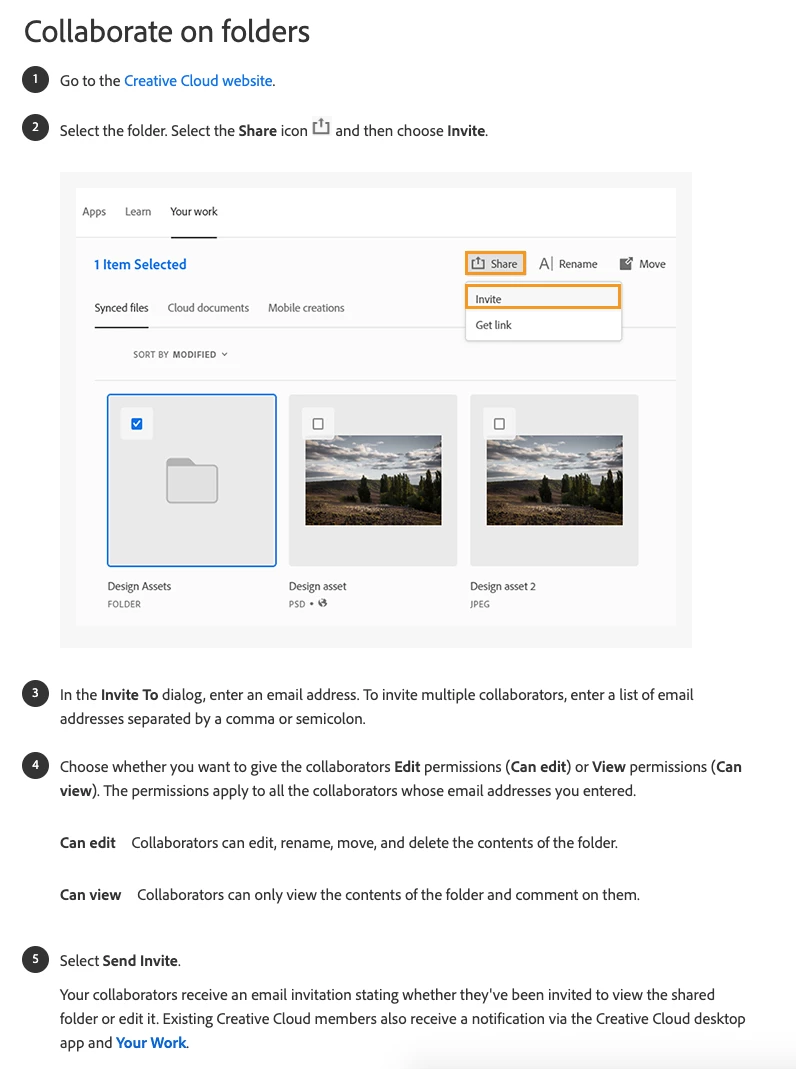The height and width of the screenshot is (1069, 796).
Task: Check the Design asset 2 checkbox
Action: click(499, 424)
